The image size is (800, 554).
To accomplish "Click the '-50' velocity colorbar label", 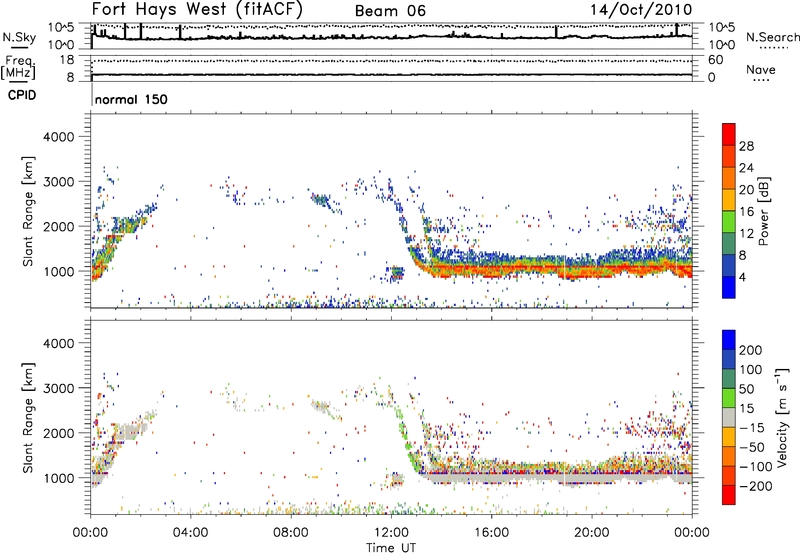I will click(752, 447).
